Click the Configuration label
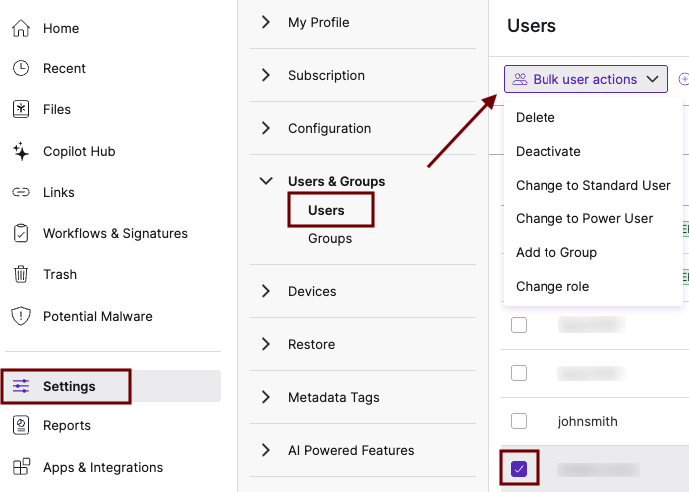The width and height of the screenshot is (689, 492). click(x=330, y=128)
